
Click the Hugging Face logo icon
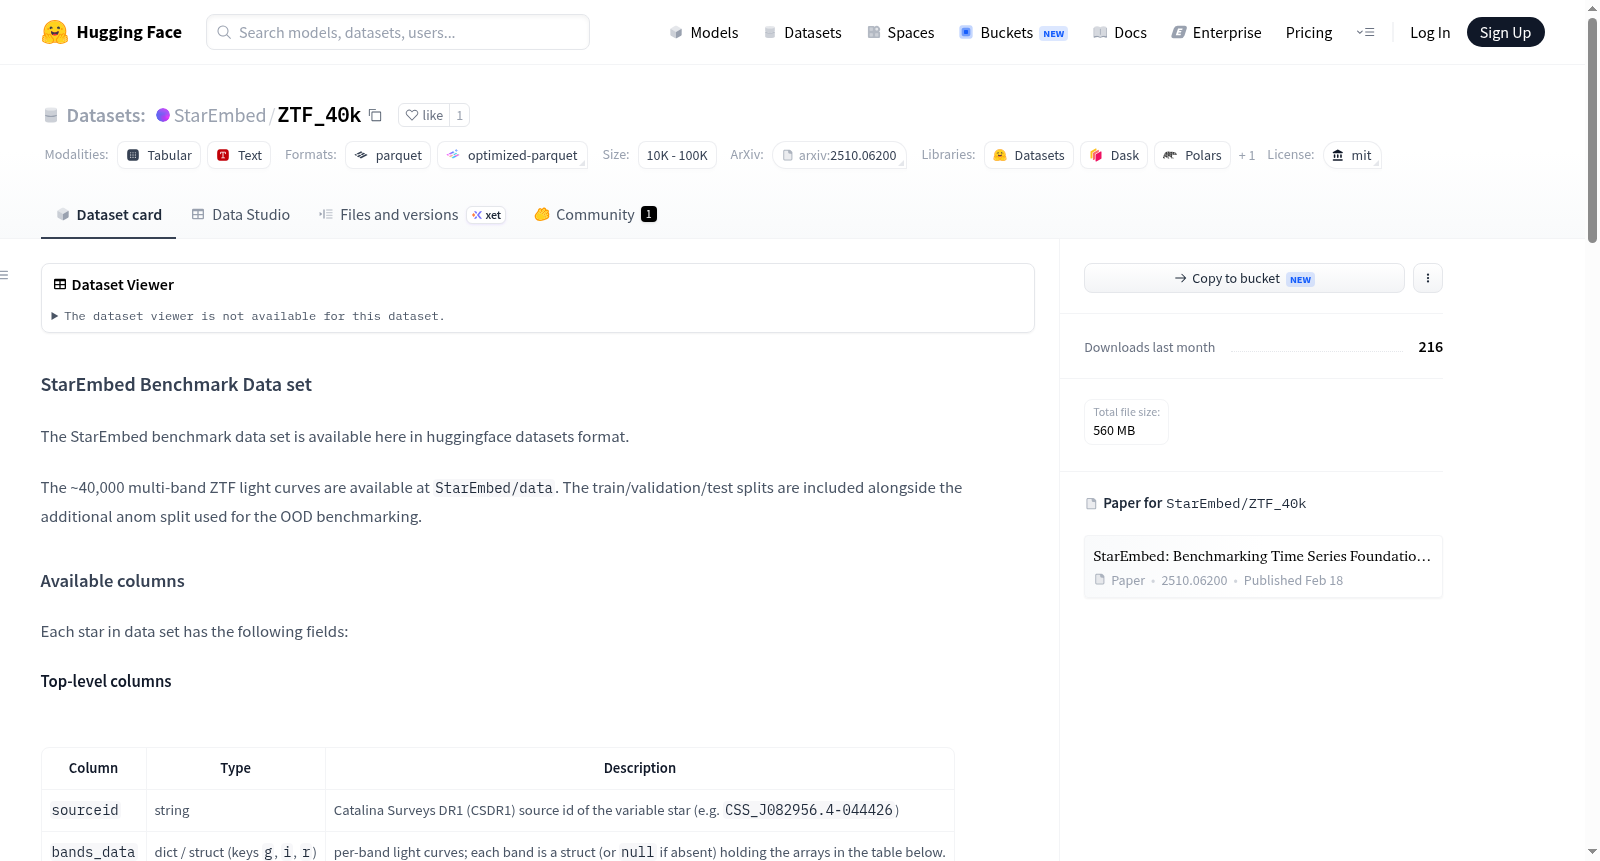(54, 32)
